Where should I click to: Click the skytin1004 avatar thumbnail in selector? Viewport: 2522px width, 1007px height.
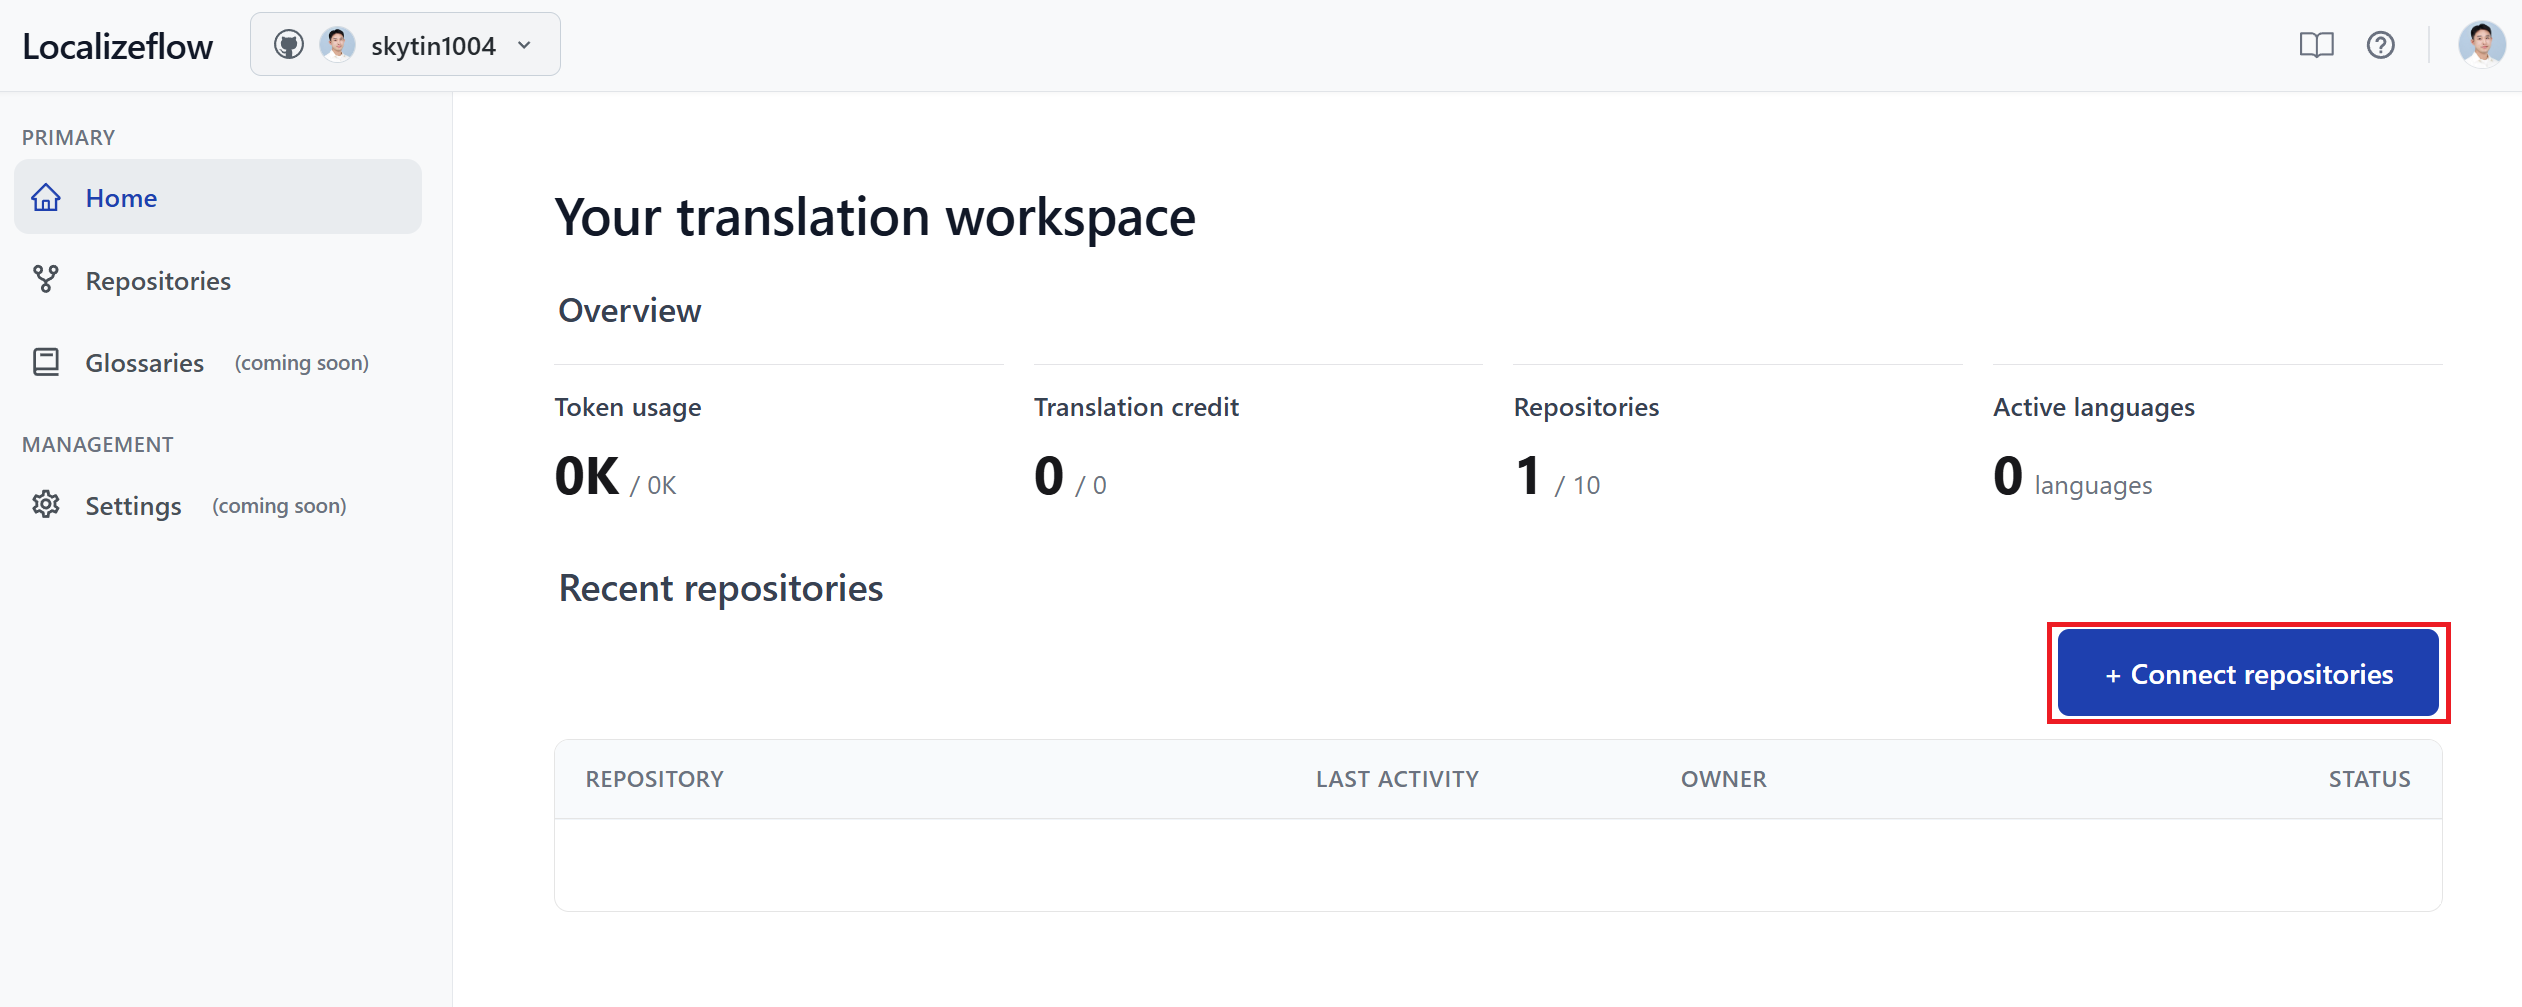pyautogui.click(x=337, y=44)
